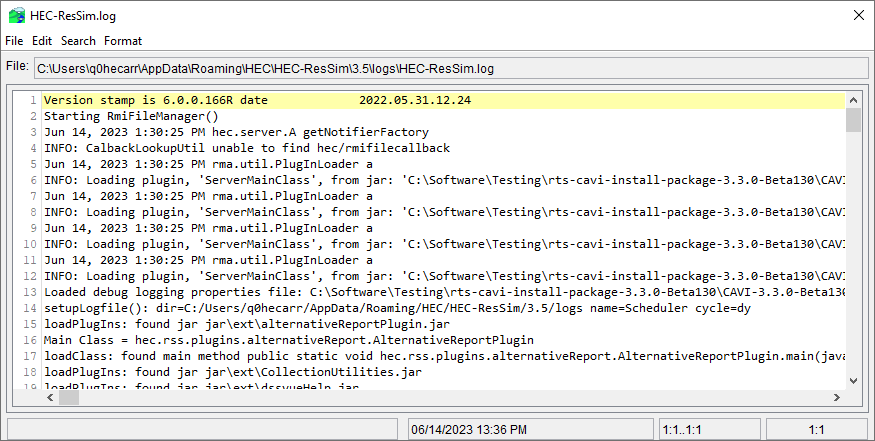Open the Edit menu
The image size is (875, 441).
pyautogui.click(x=42, y=41)
